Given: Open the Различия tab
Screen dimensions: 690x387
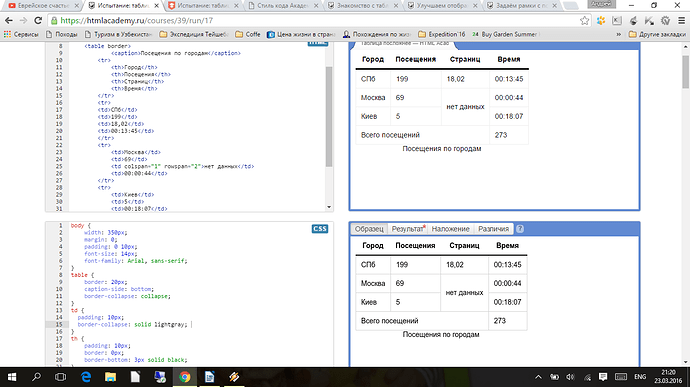Looking at the screenshot, I should tap(493, 229).
